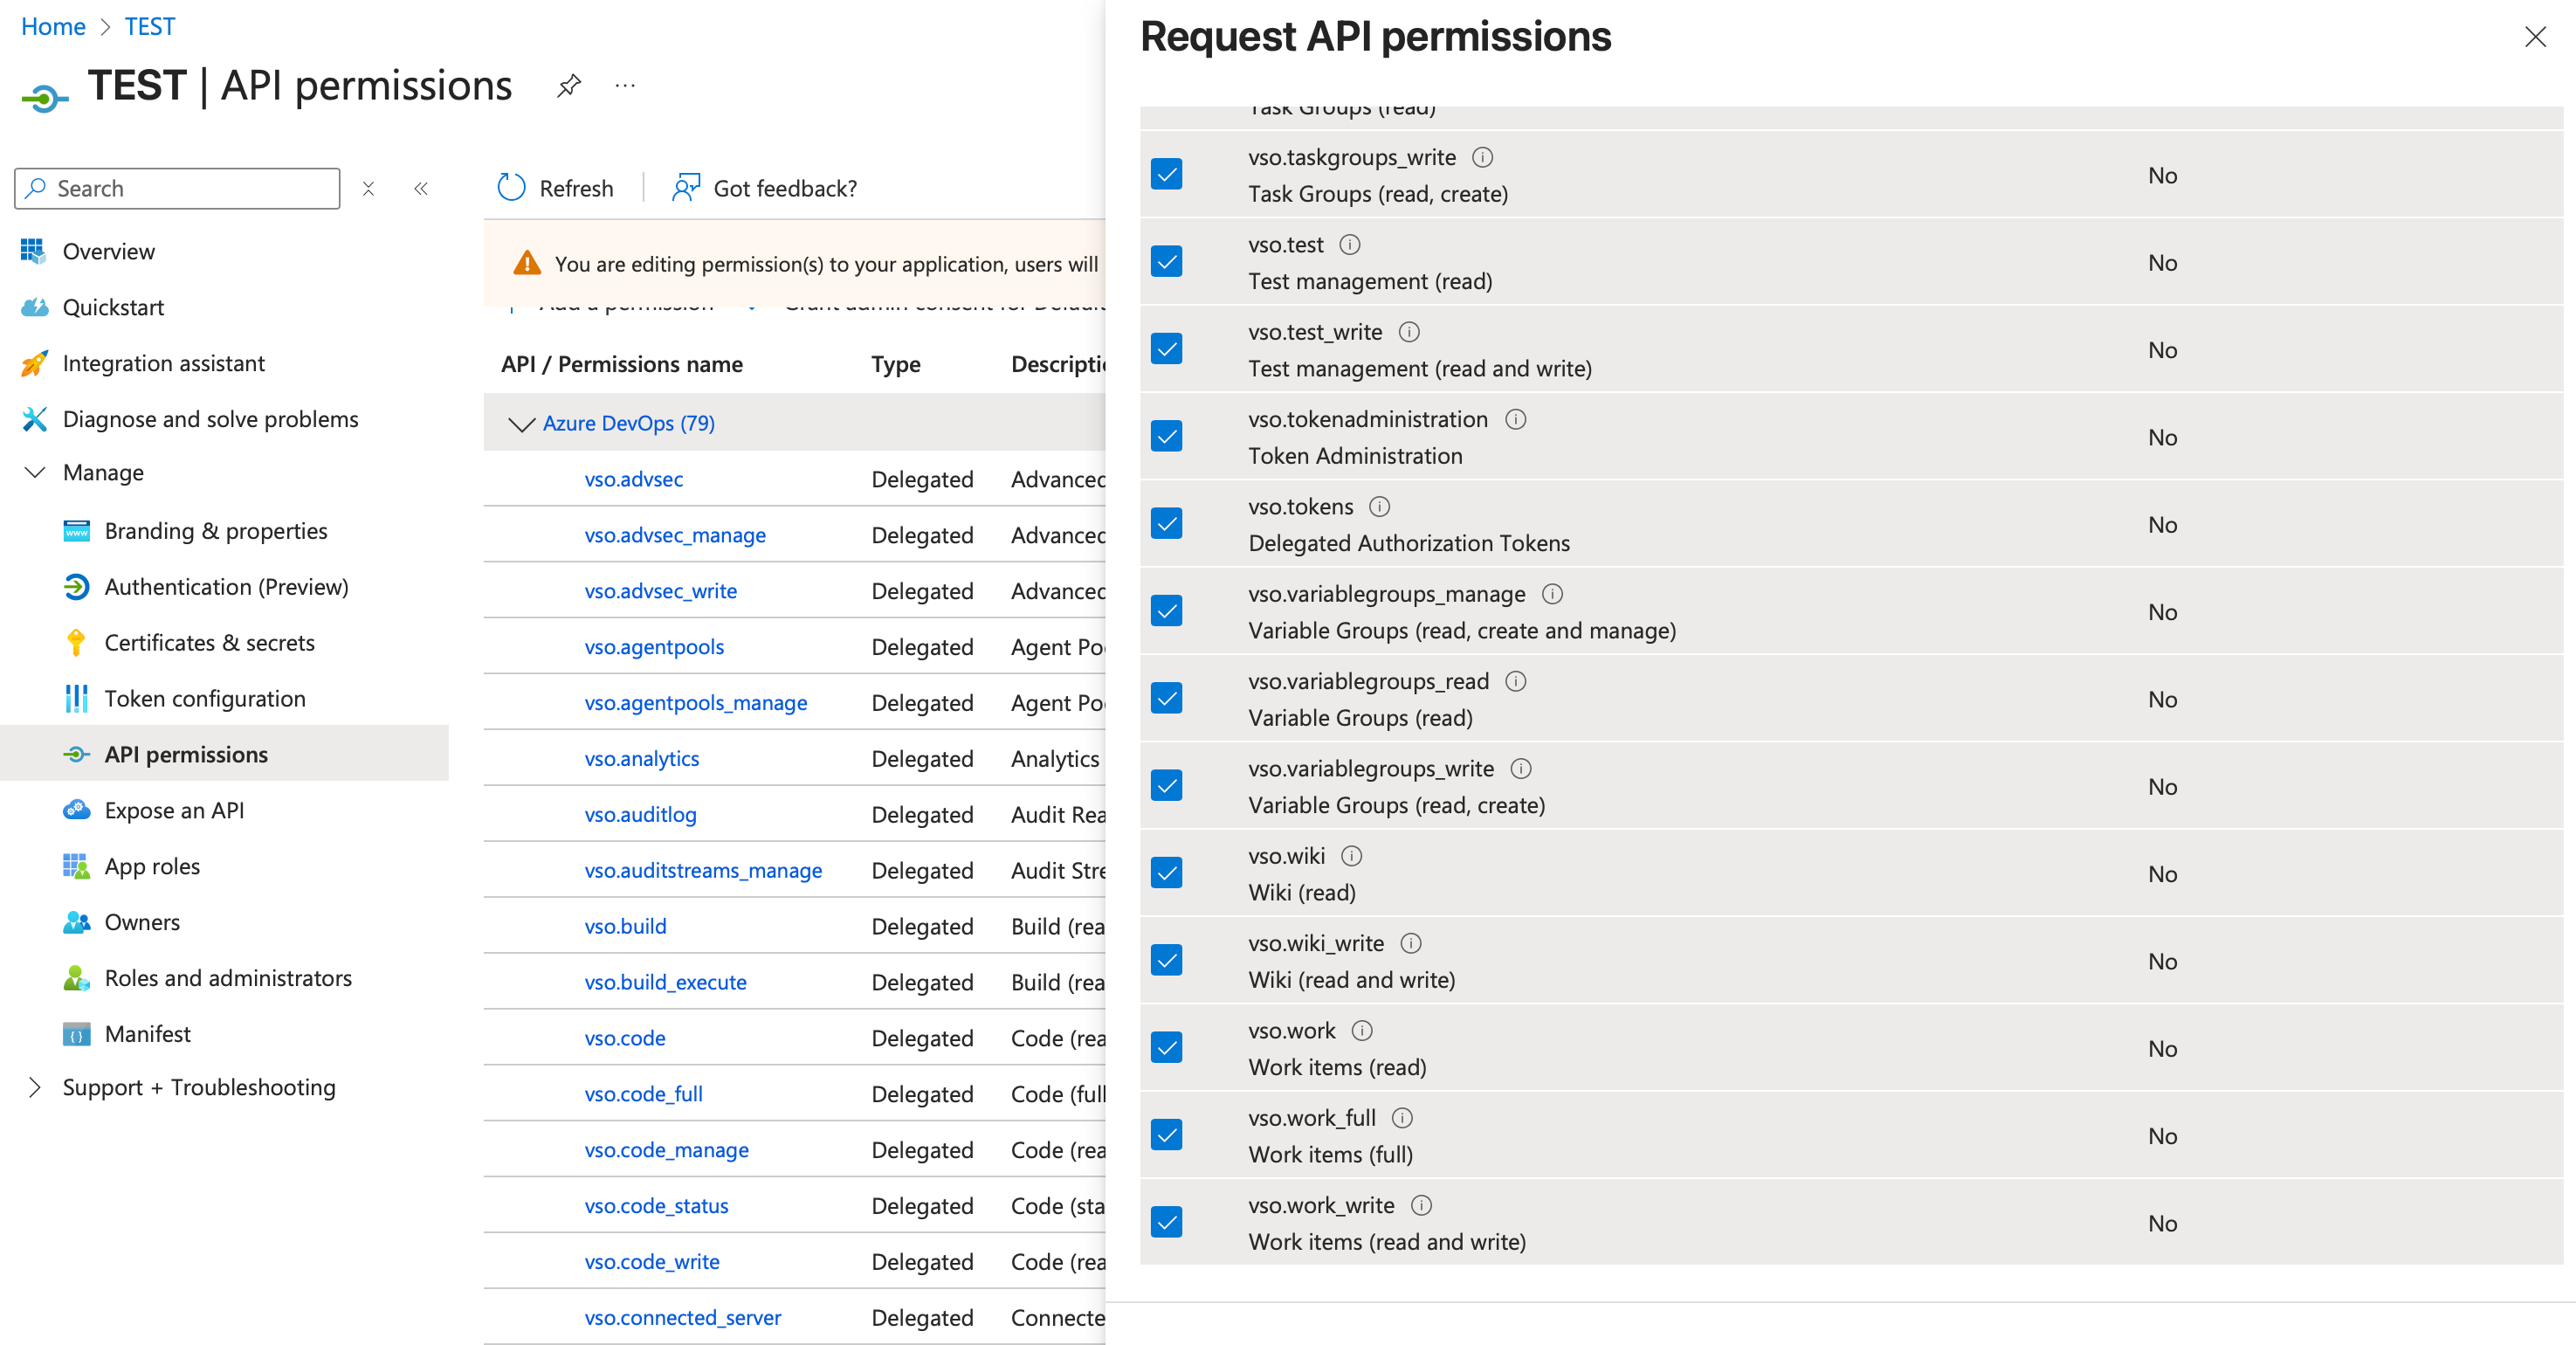Click info icon next to vso.test
This screenshot has height=1345, width=2576.
[1349, 245]
